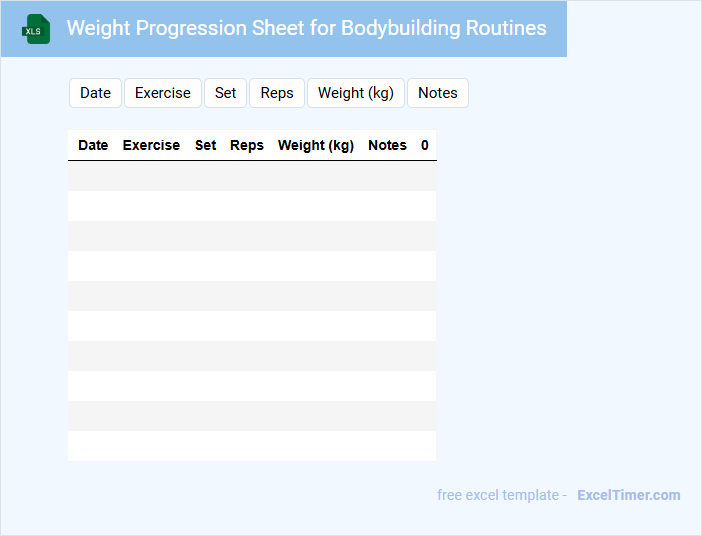Select the second empty table row
Screen dimensions: 702x536
pos(252,206)
